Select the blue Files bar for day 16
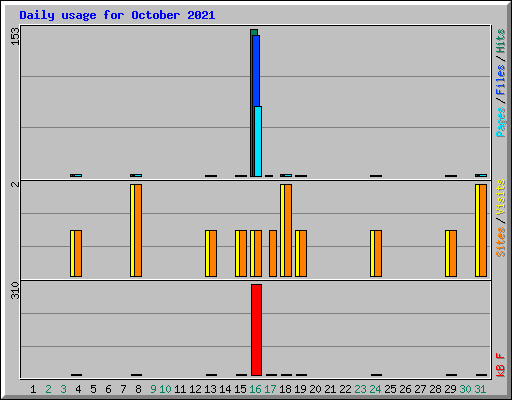This screenshot has width=512, height=400. pyautogui.click(x=256, y=71)
